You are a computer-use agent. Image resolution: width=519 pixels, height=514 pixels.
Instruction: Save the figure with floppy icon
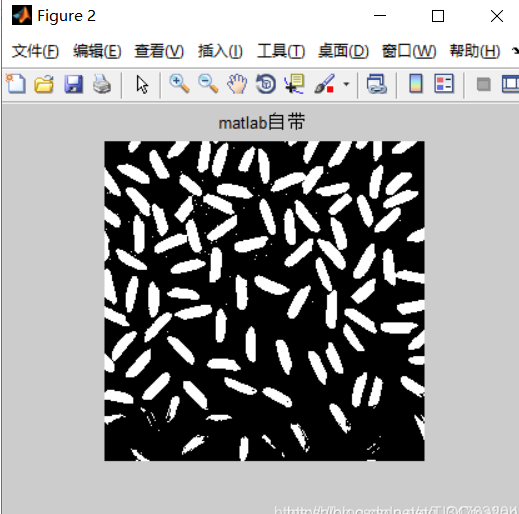pyautogui.click(x=73, y=84)
